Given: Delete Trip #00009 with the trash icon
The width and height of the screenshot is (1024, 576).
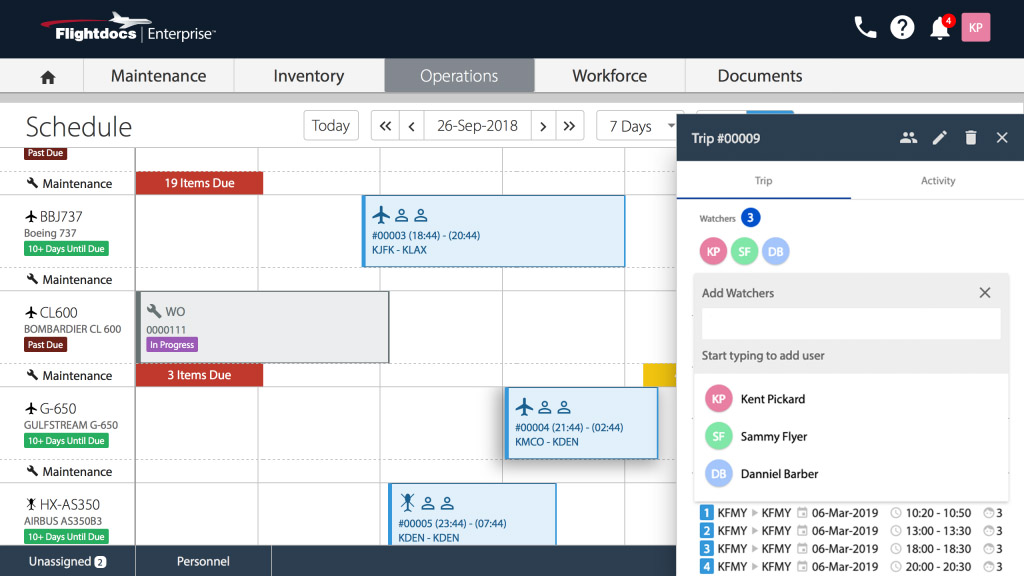Looking at the screenshot, I should [970, 137].
